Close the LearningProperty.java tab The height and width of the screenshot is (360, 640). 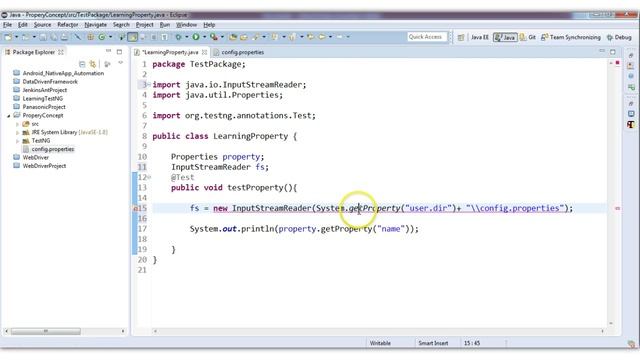[x=204, y=52]
